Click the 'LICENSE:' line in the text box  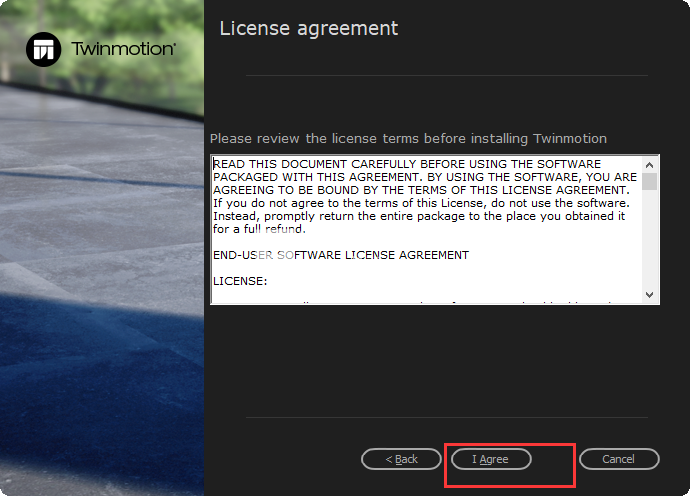[240, 281]
